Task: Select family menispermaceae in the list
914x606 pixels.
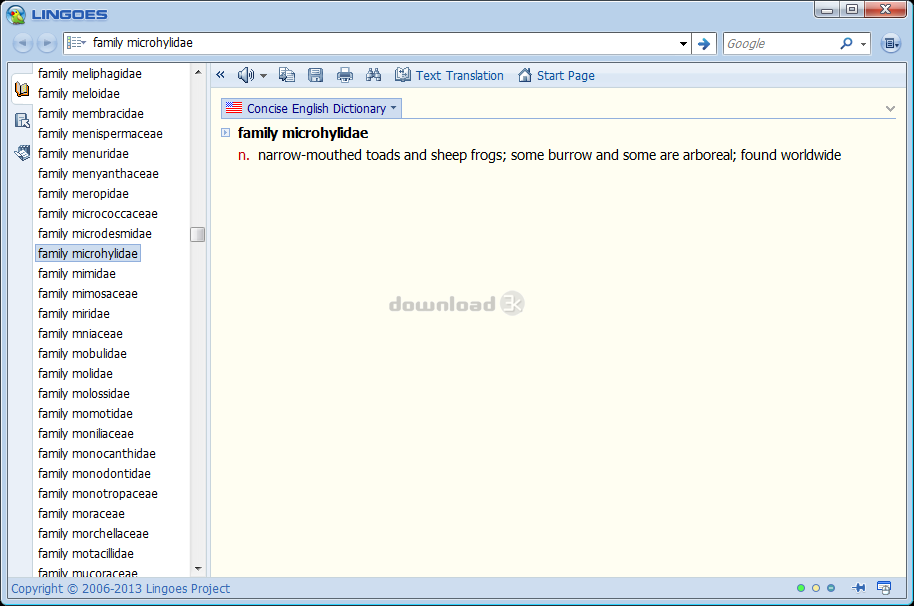Action: 100,133
